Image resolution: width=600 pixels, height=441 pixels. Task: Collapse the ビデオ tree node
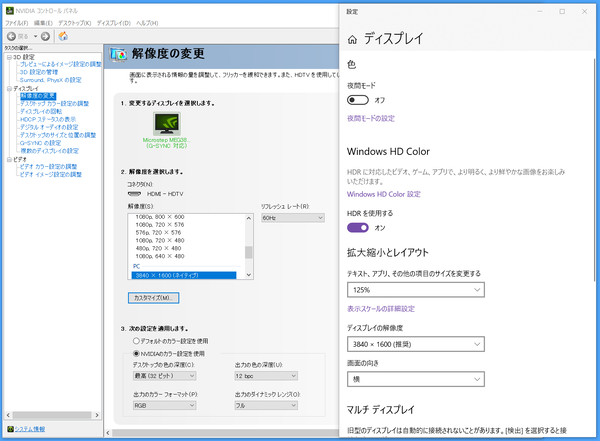[9, 159]
